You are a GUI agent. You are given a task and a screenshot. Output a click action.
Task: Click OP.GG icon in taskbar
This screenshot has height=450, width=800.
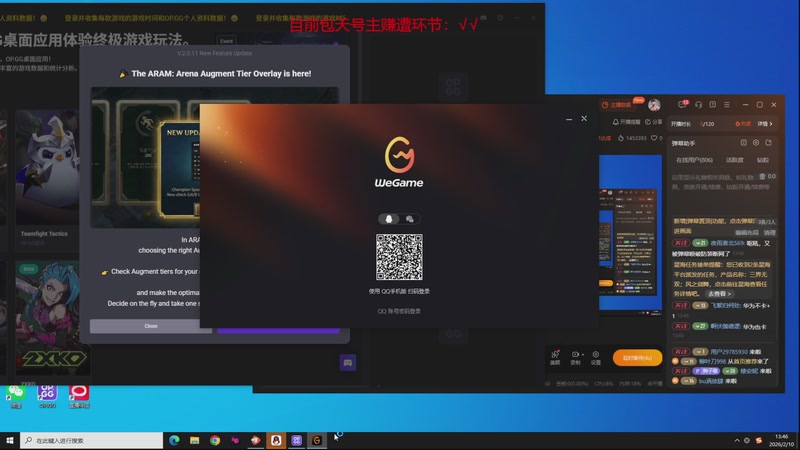pyautogui.click(x=296, y=440)
